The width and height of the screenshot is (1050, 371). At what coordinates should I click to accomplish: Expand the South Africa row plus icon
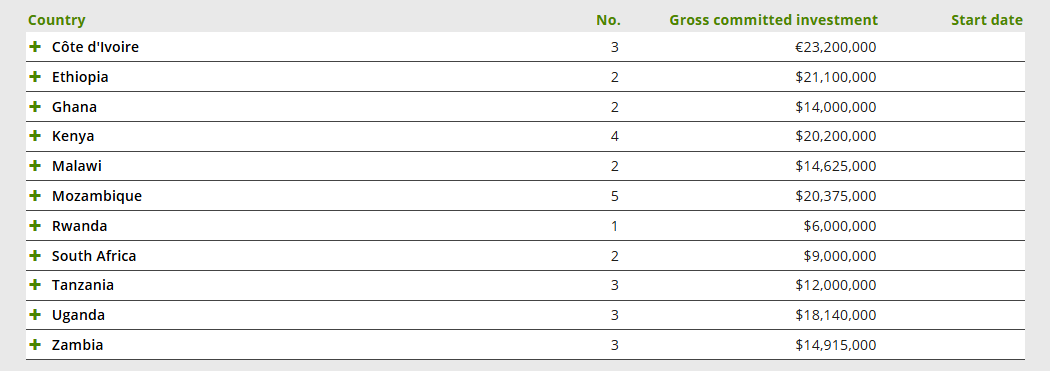pos(35,255)
